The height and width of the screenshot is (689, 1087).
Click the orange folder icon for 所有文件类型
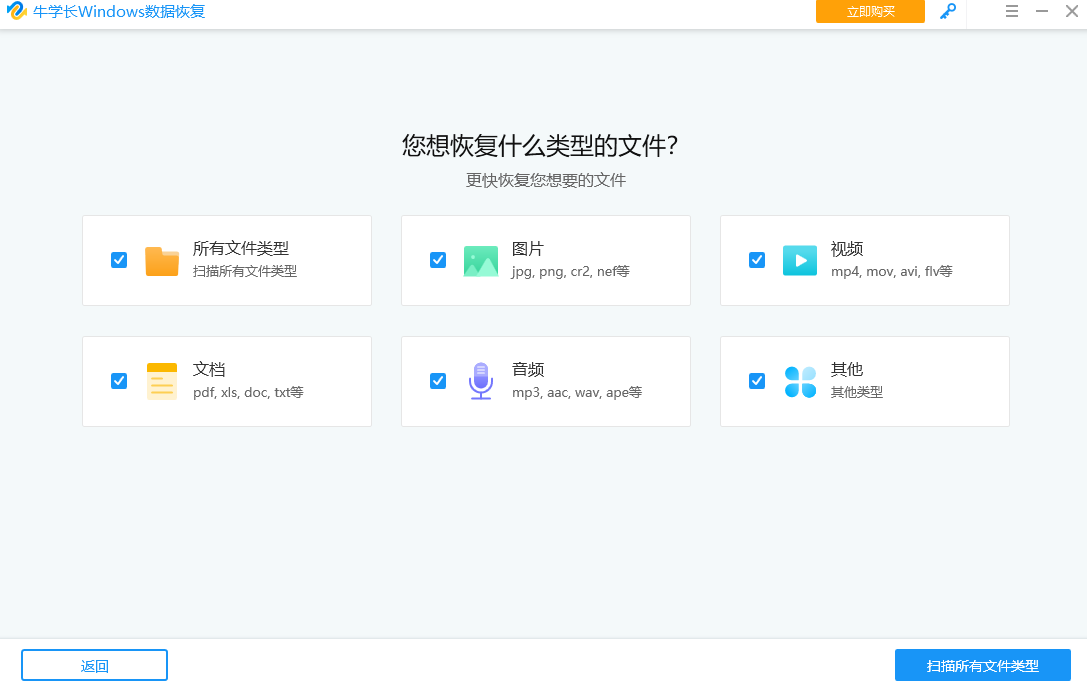click(161, 260)
